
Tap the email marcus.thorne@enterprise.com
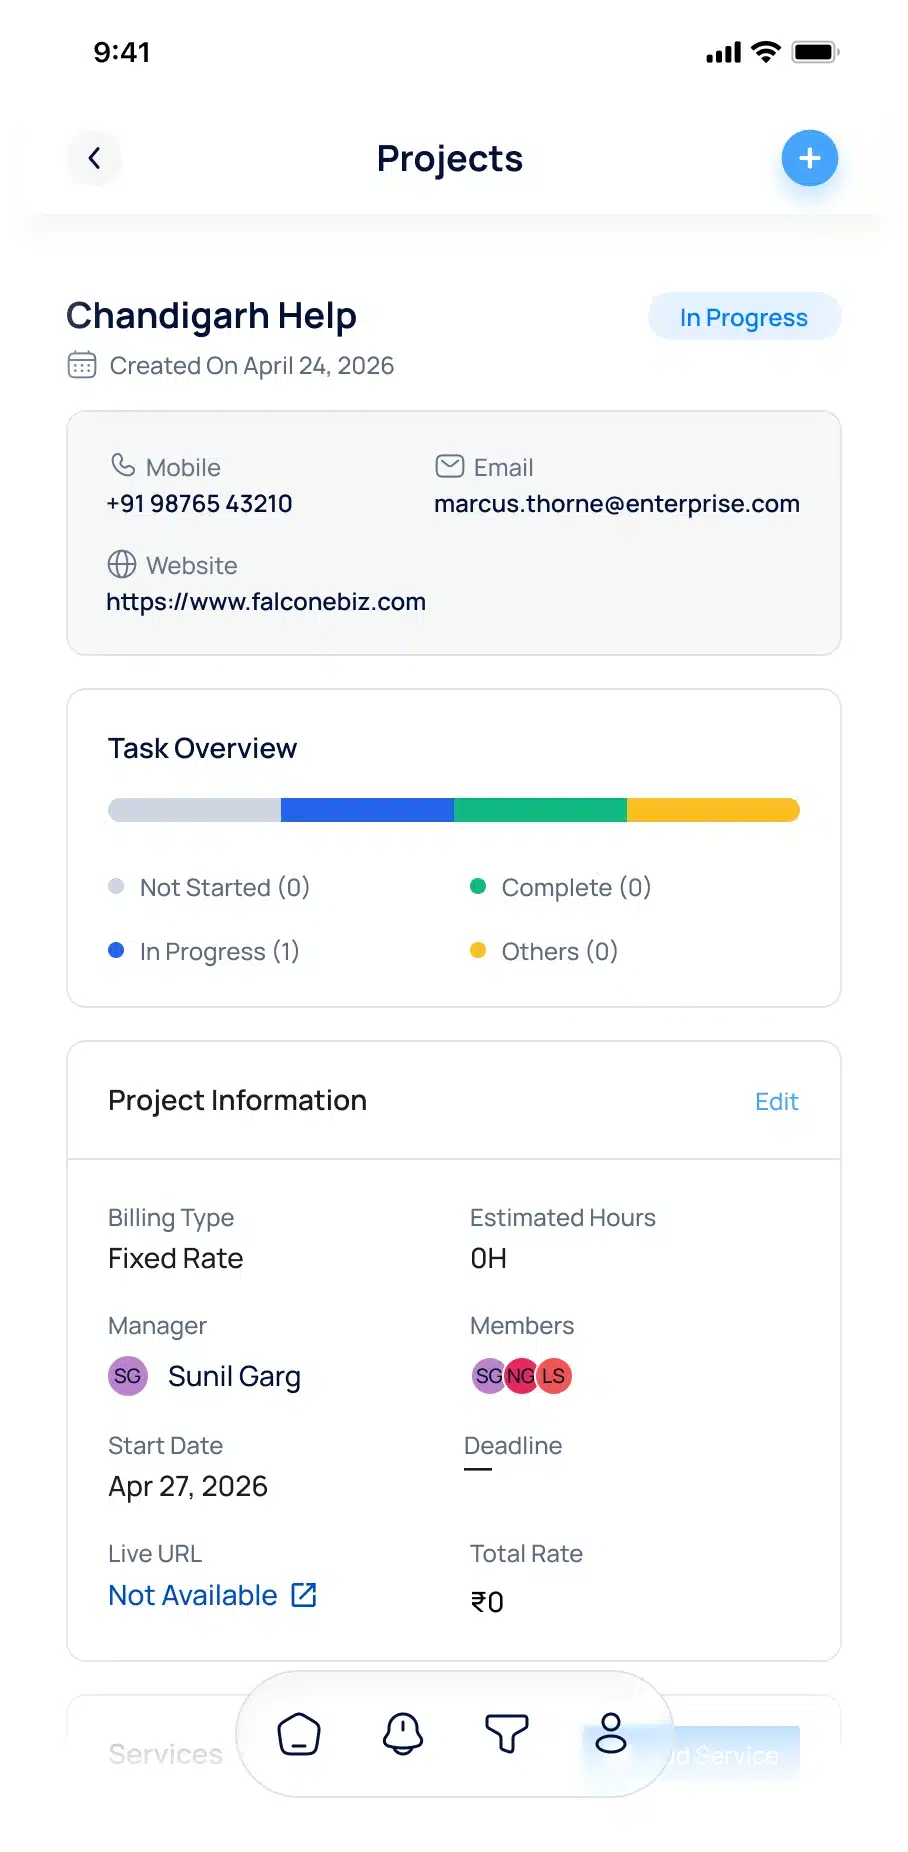point(617,503)
